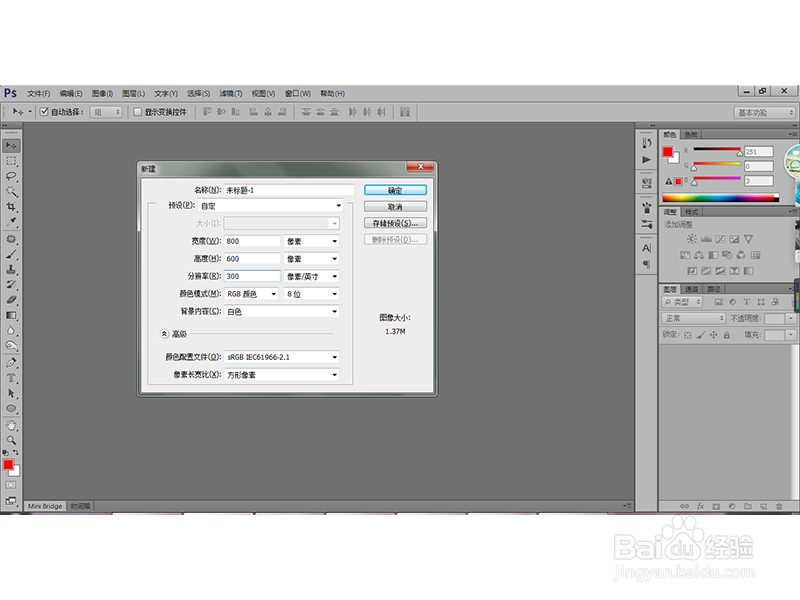This screenshot has width=800, height=600.
Task: Select the Blur droplet tool
Action: [x=11, y=331]
